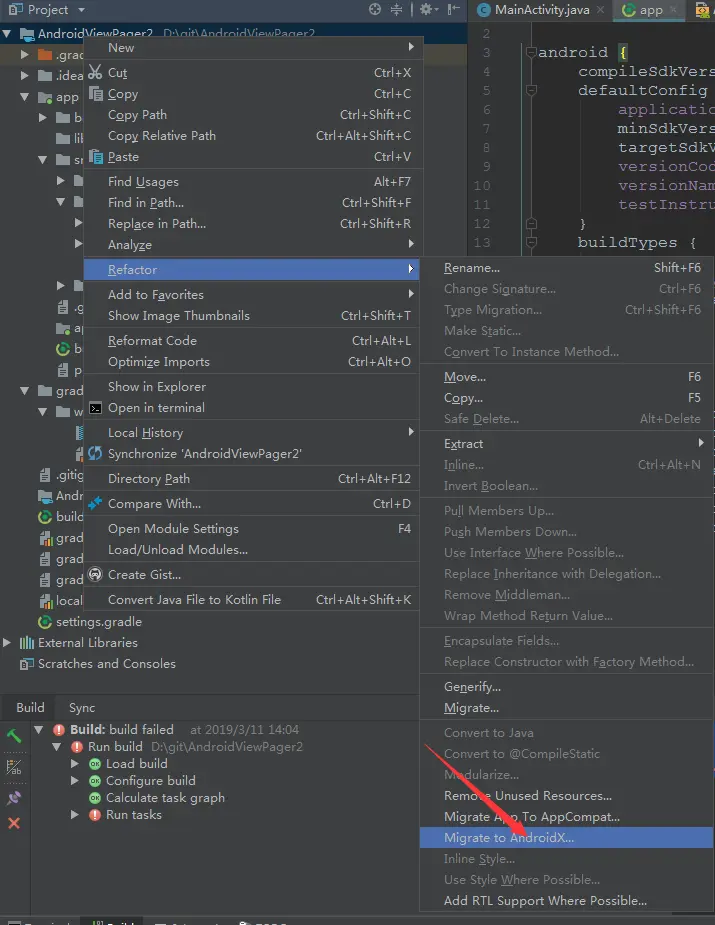715x925 pixels.
Task: Select Show in Explorer menu entry
Action: [x=252, y=386]
